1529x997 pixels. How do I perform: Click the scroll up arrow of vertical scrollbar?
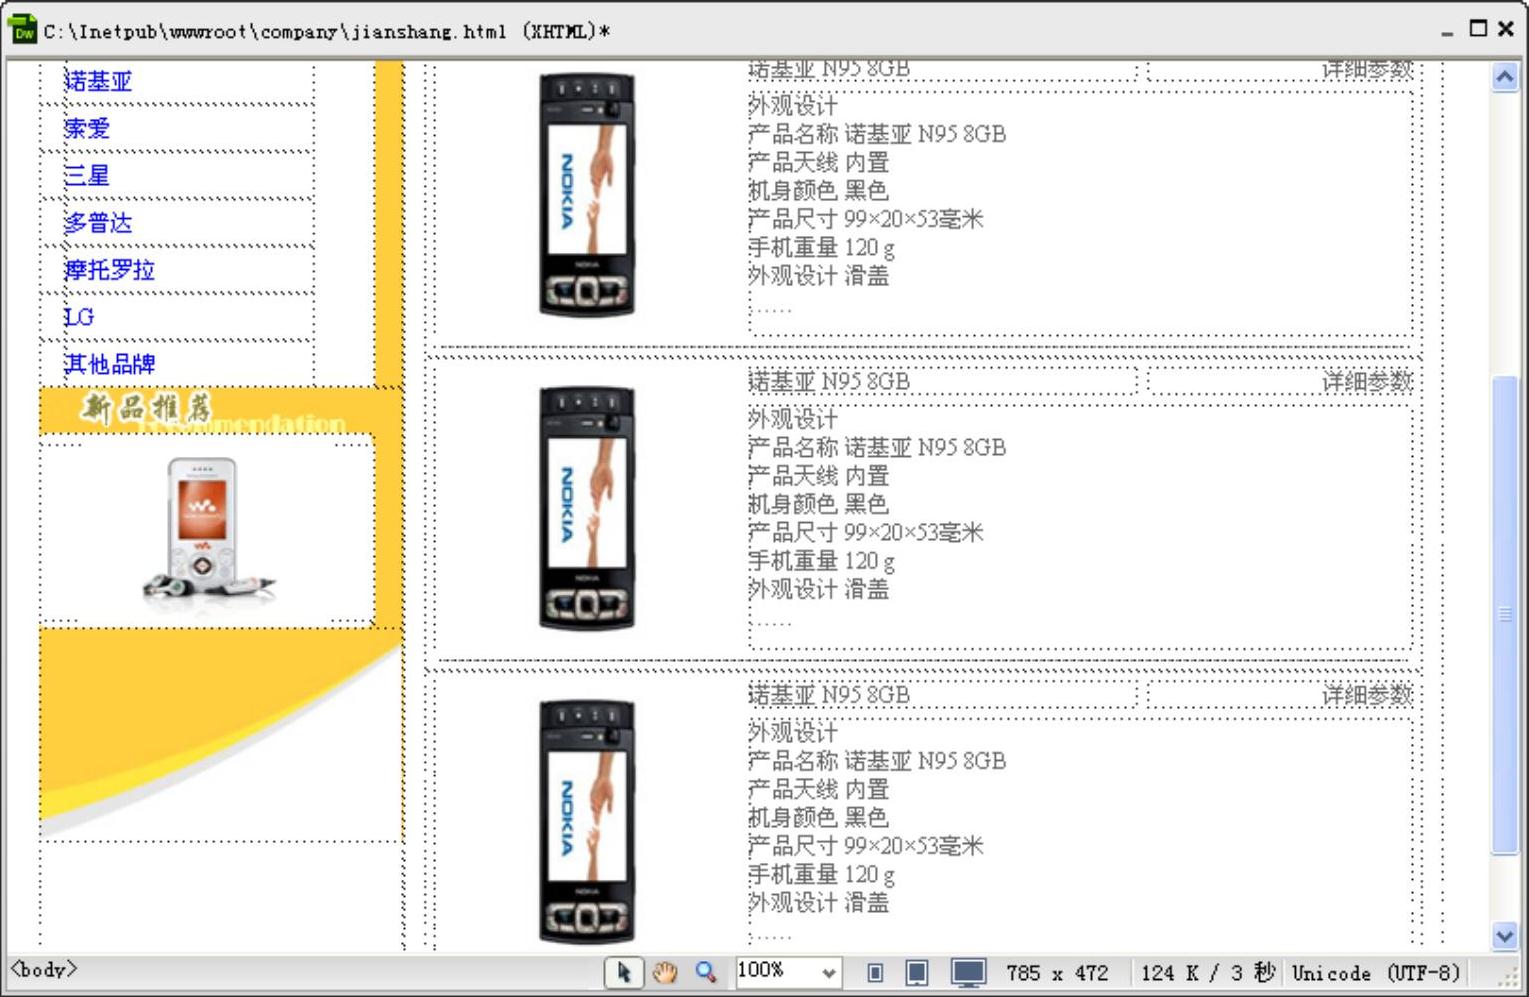click(x=1504, y=77)
